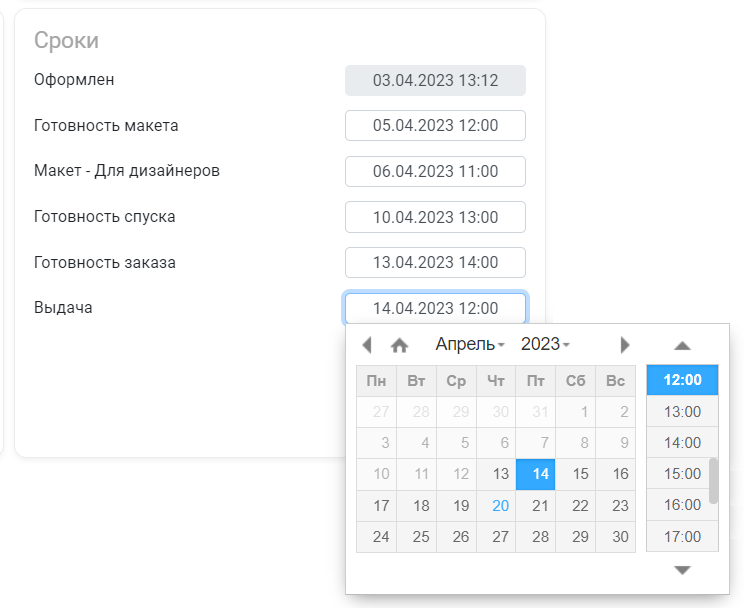
Task: Click the Выдача date field
Action: (435, 308)
